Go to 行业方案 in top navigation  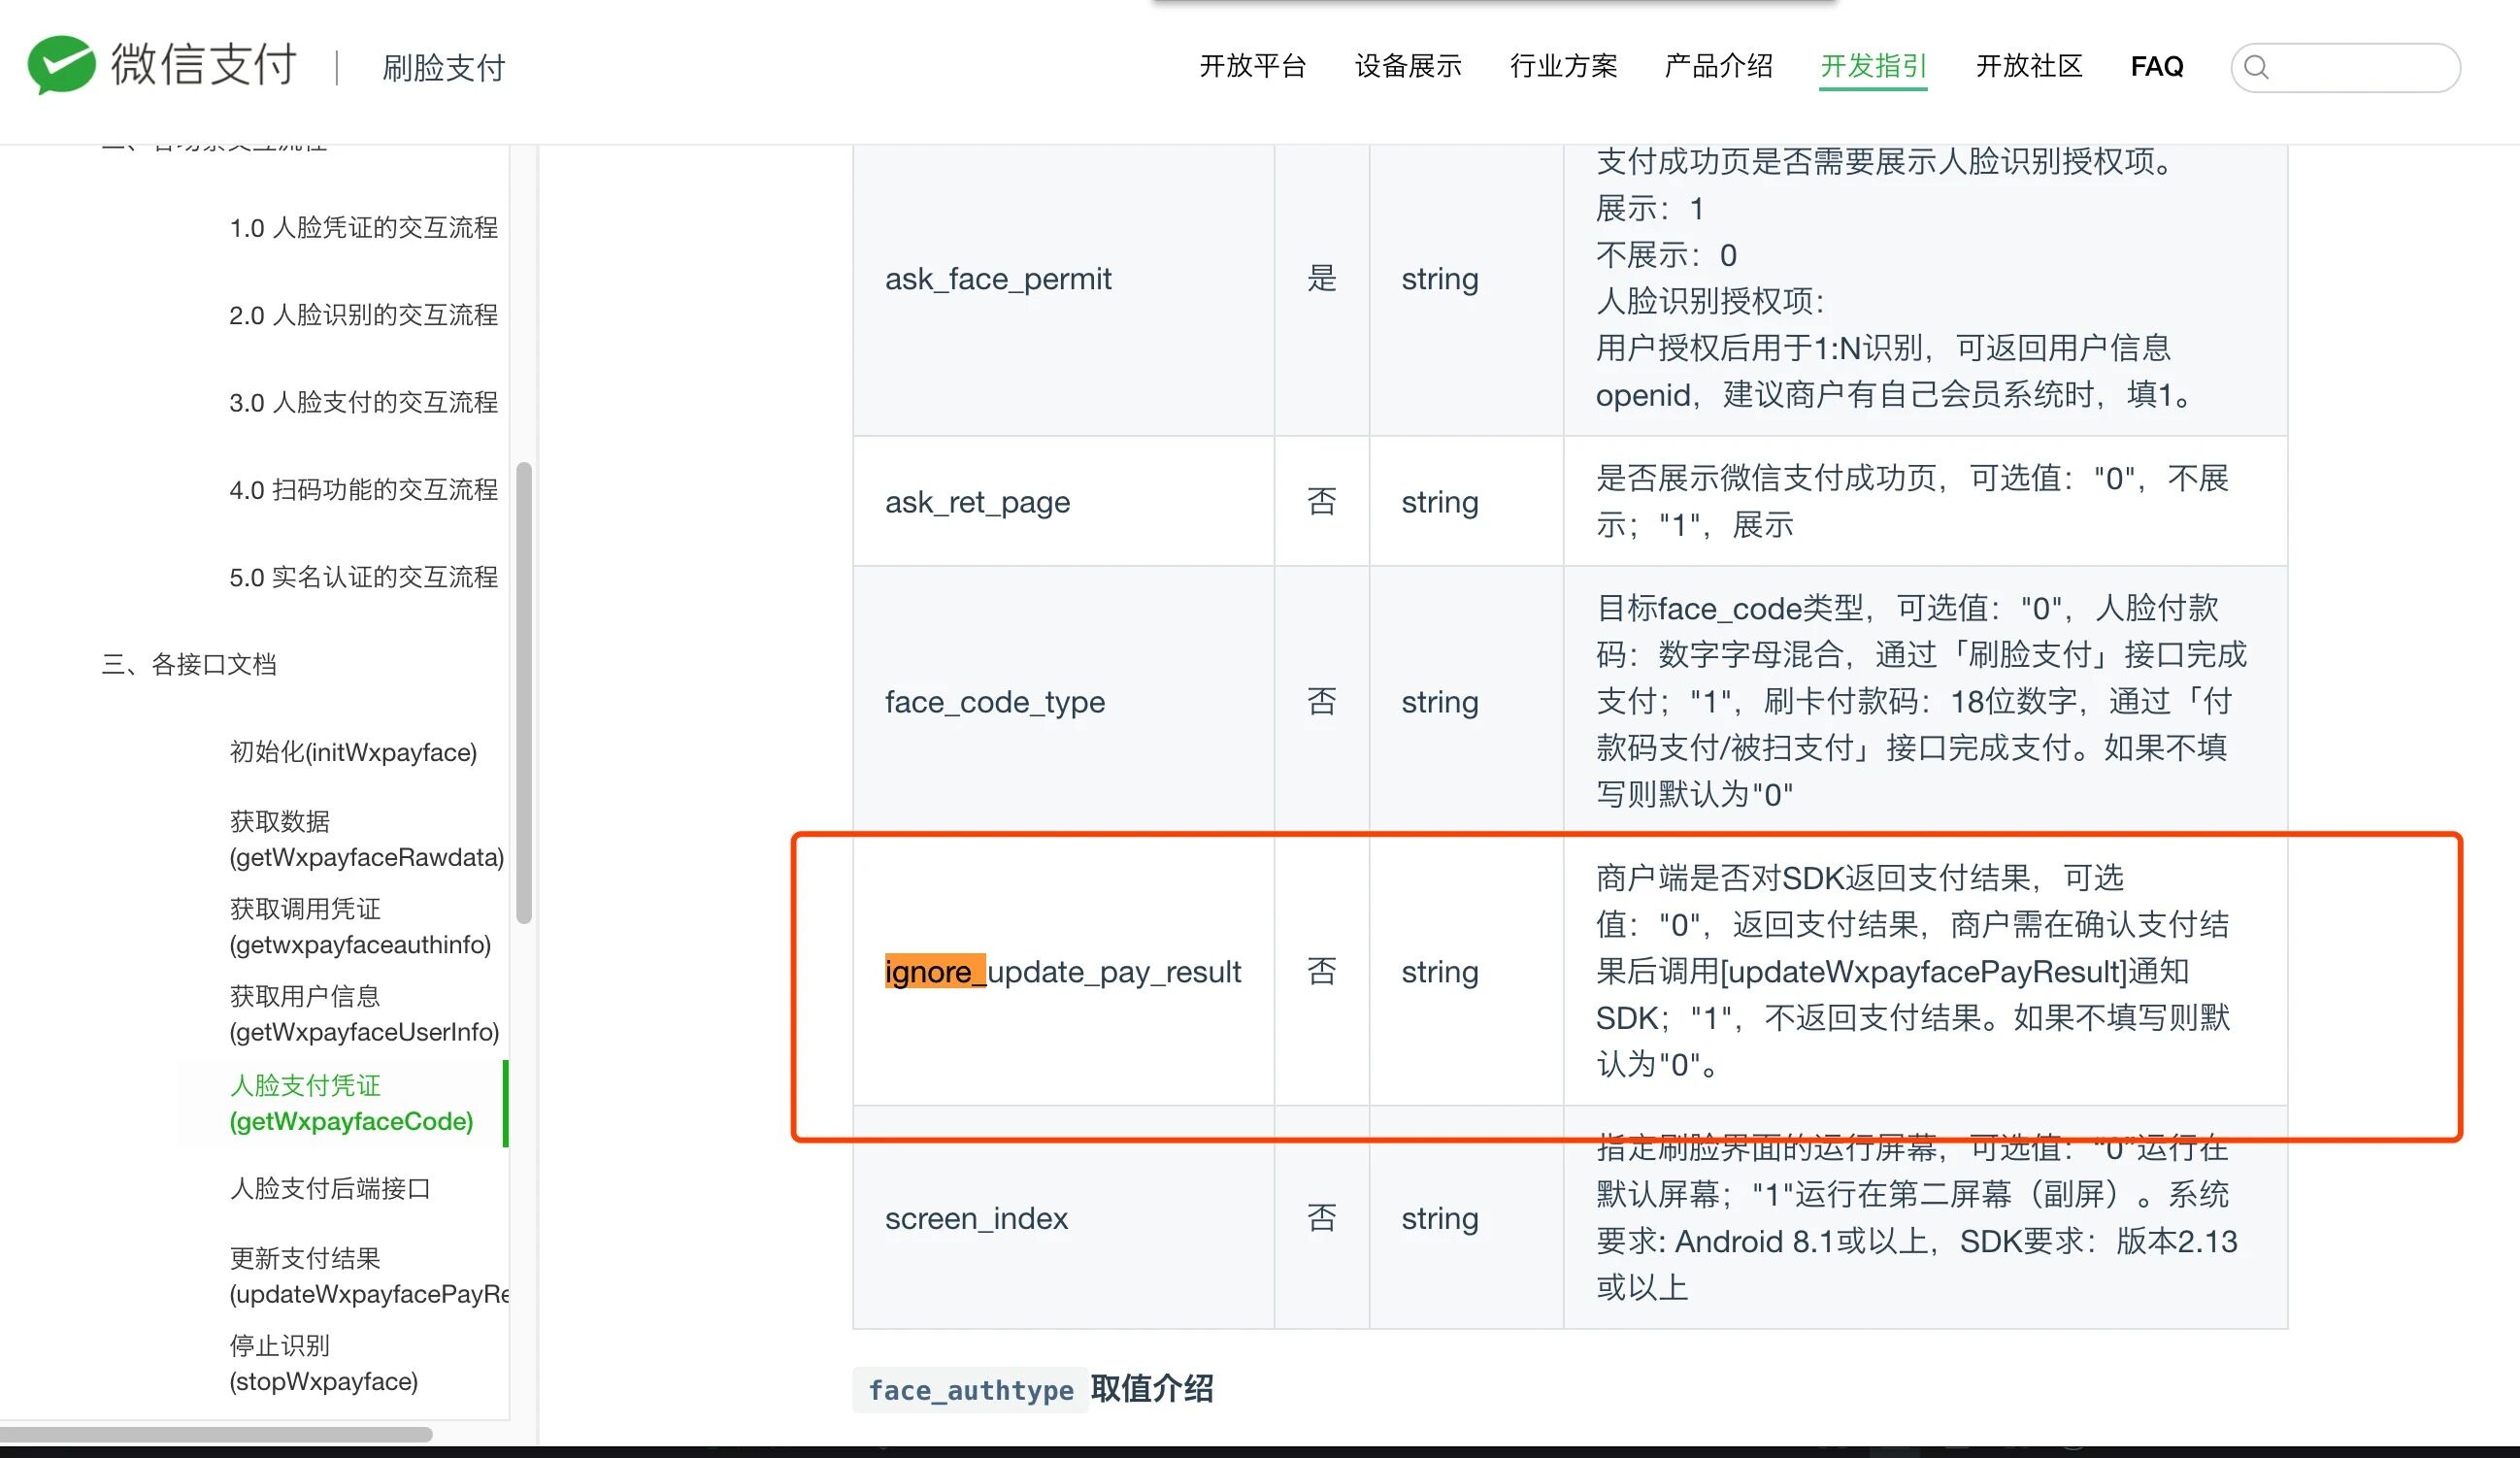pos(1563,66)
